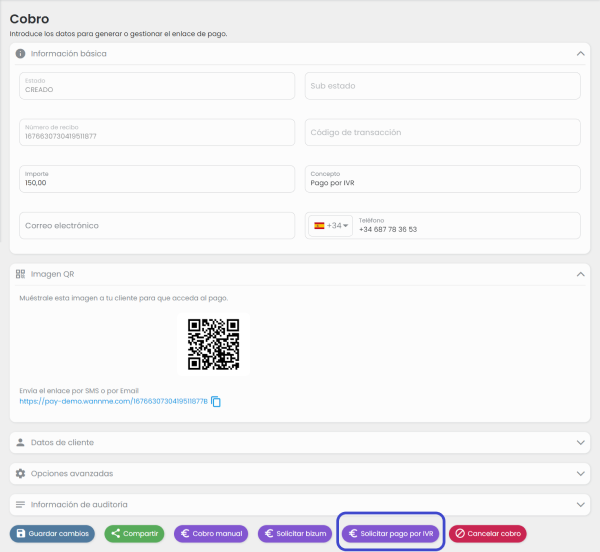
Task: Click the QR code image
Action: click(214, 344)
